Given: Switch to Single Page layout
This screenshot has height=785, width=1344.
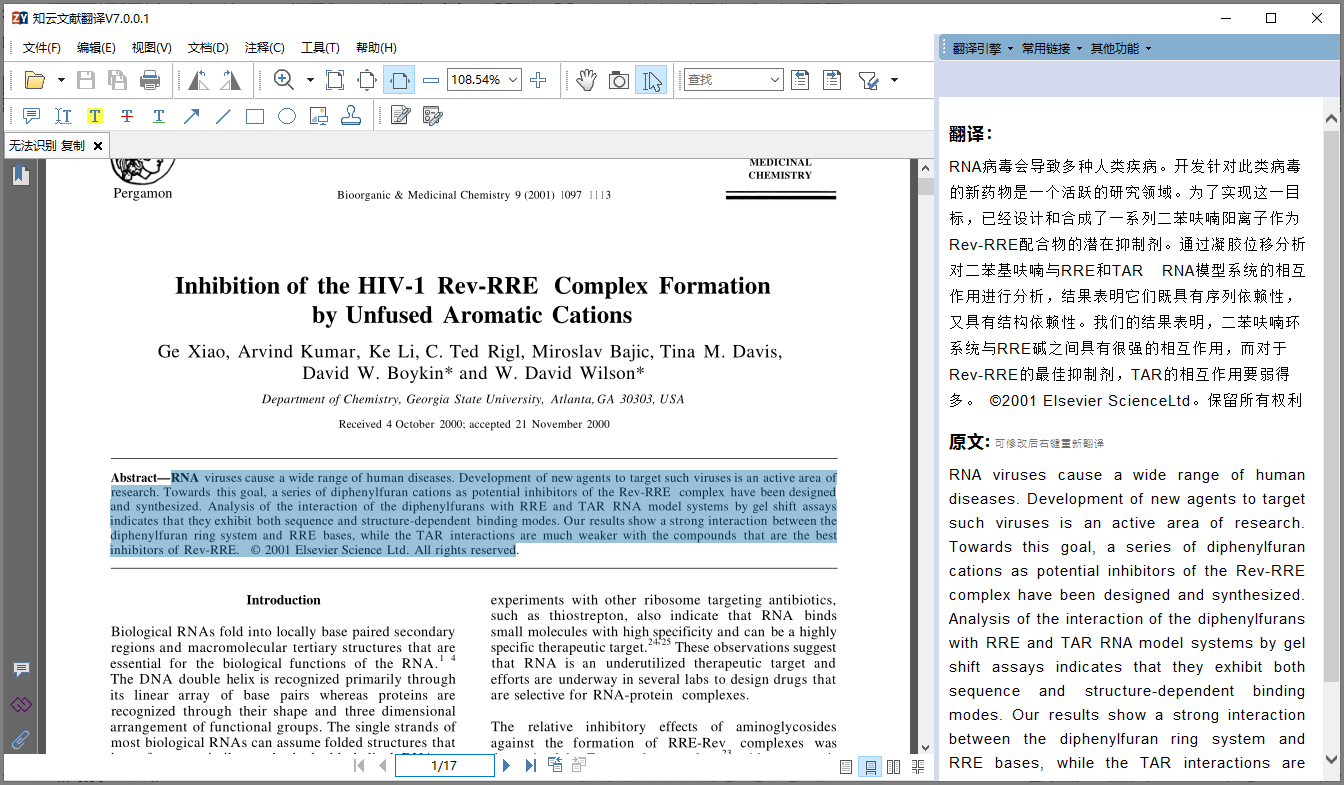Looking at the screenshot, I should coord(846,767).
